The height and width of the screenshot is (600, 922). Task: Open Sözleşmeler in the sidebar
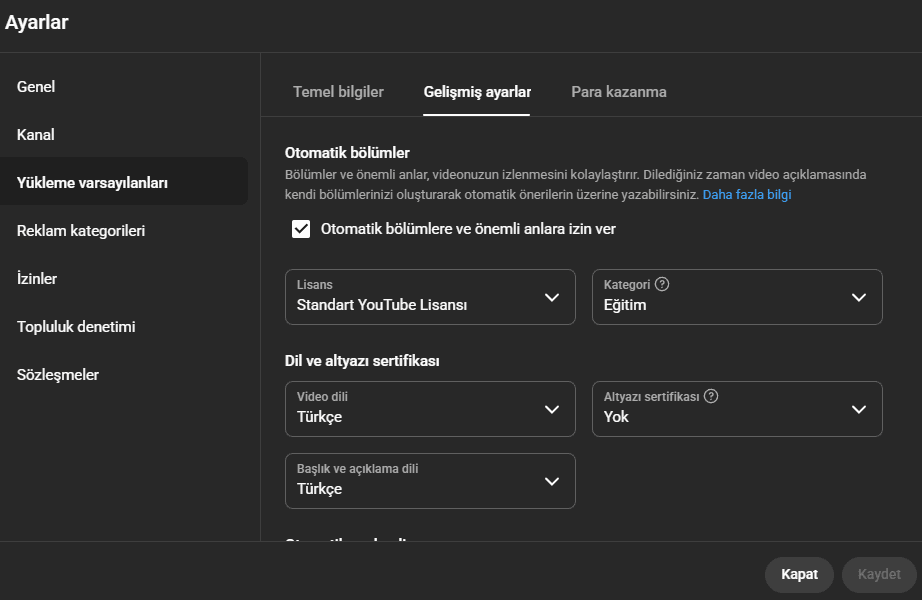tap(58, 375)
